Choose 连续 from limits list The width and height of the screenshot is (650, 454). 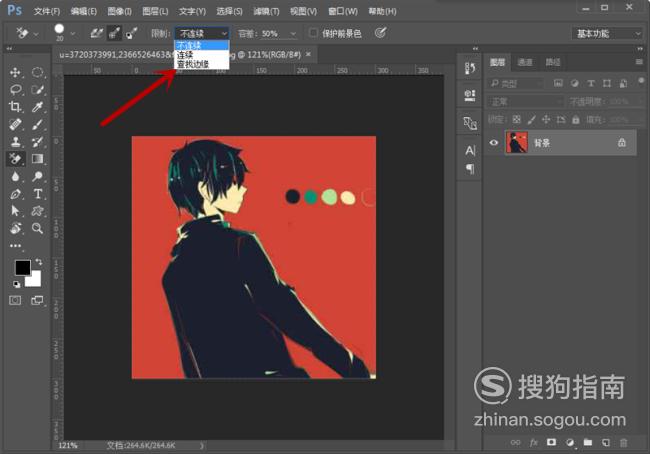[x=202, y=55]
